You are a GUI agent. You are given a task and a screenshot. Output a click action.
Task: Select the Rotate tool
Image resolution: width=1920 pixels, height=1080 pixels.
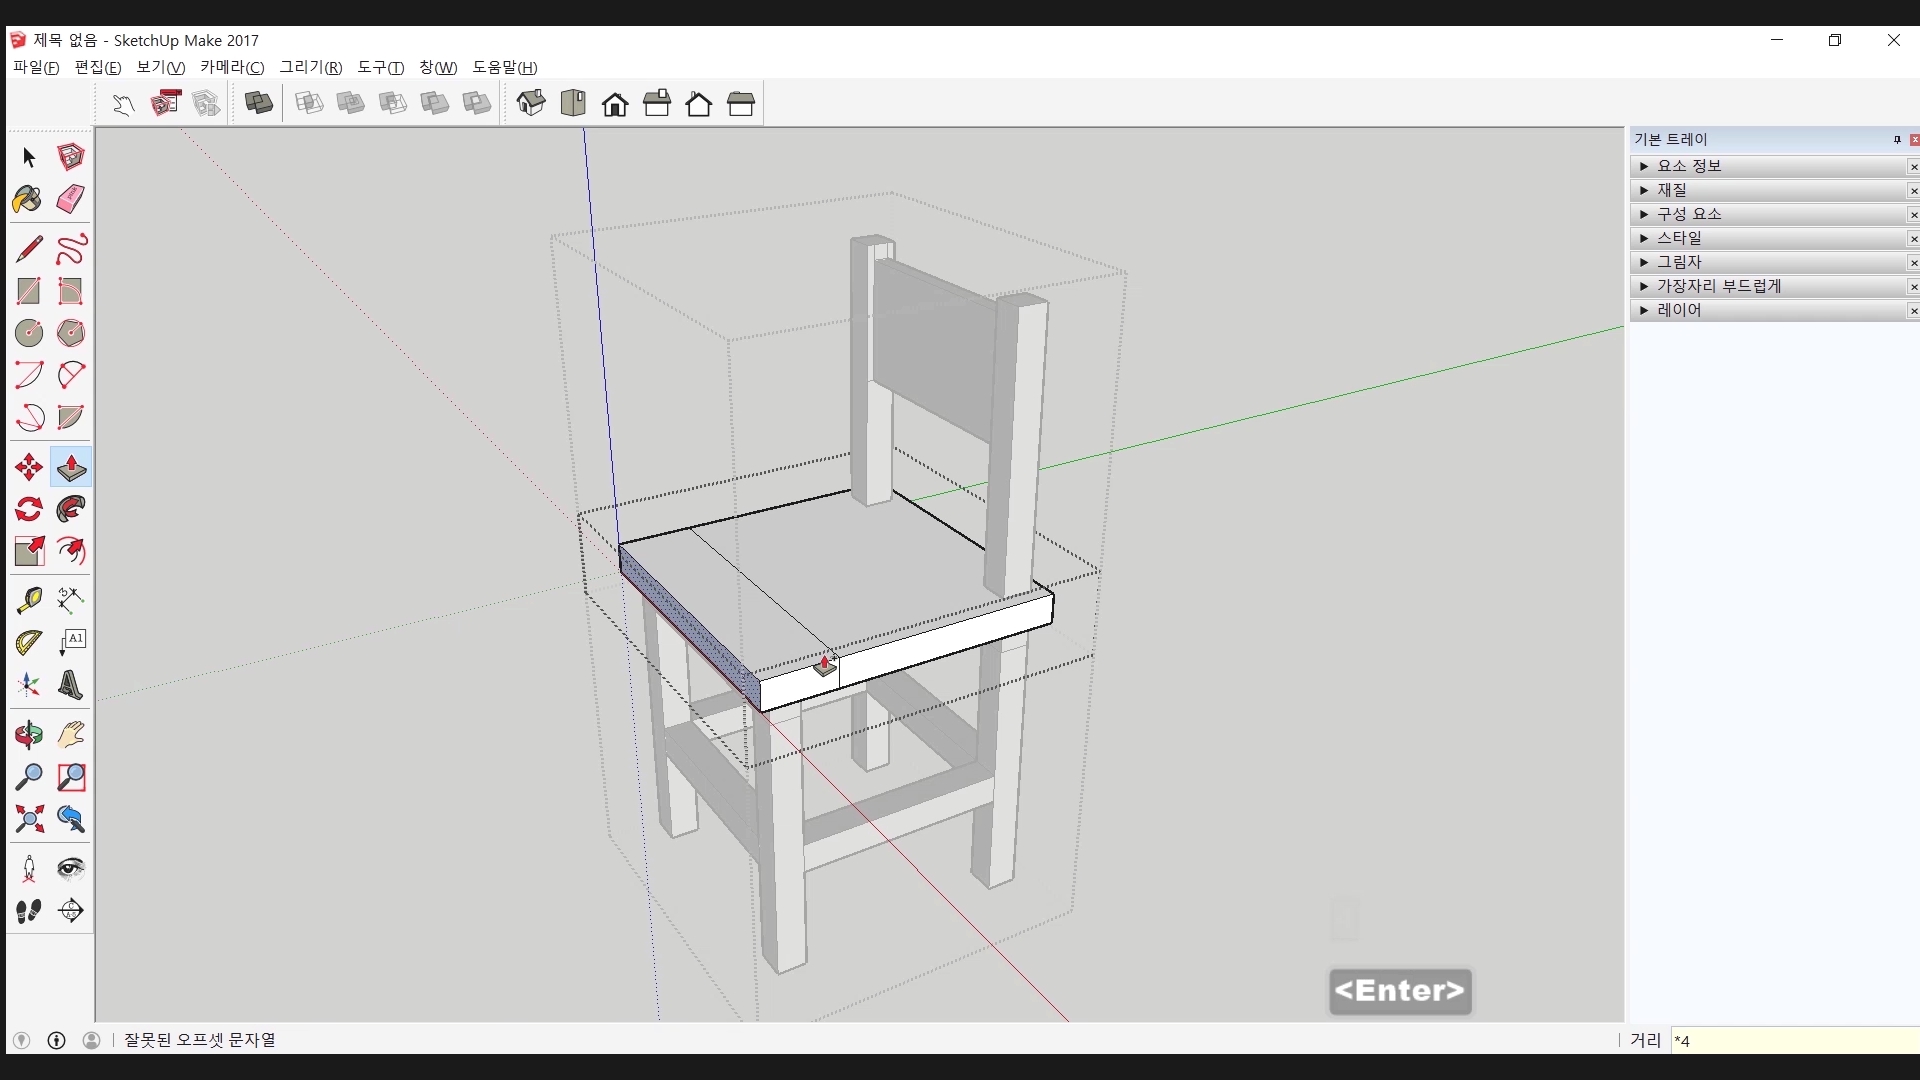(x=28, y=510)
